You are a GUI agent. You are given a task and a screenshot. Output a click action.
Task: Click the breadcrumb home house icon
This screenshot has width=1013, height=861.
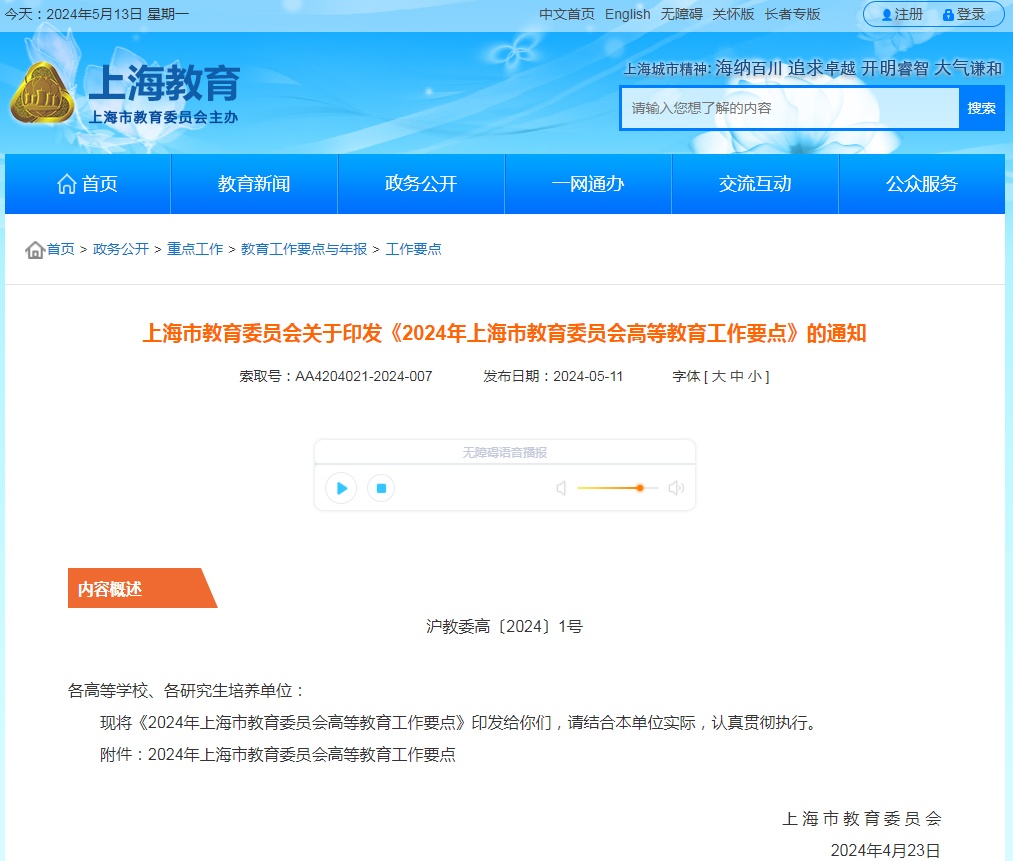[34, 249]
